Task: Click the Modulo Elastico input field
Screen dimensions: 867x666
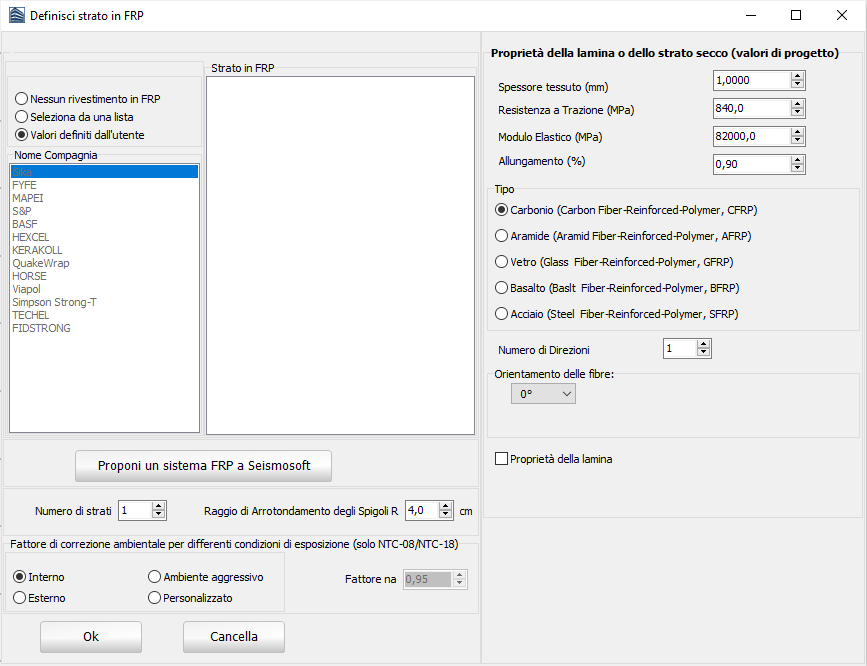Action: point(750,136)
